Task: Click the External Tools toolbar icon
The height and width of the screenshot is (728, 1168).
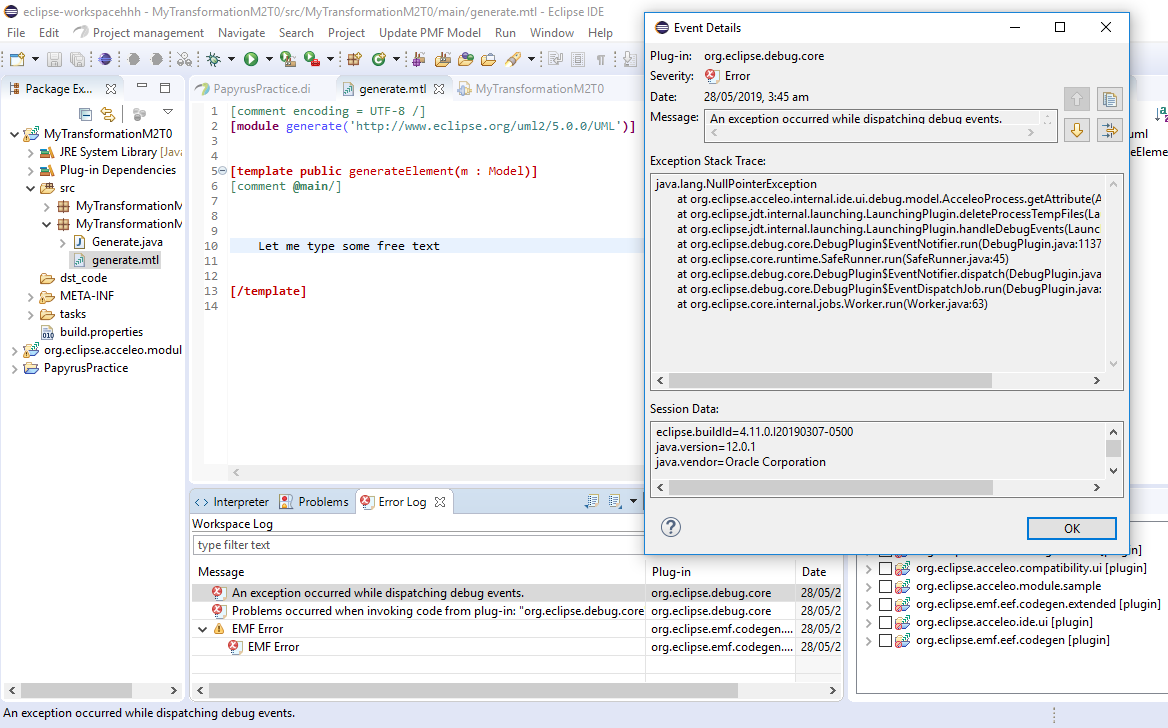Action: 312,59
